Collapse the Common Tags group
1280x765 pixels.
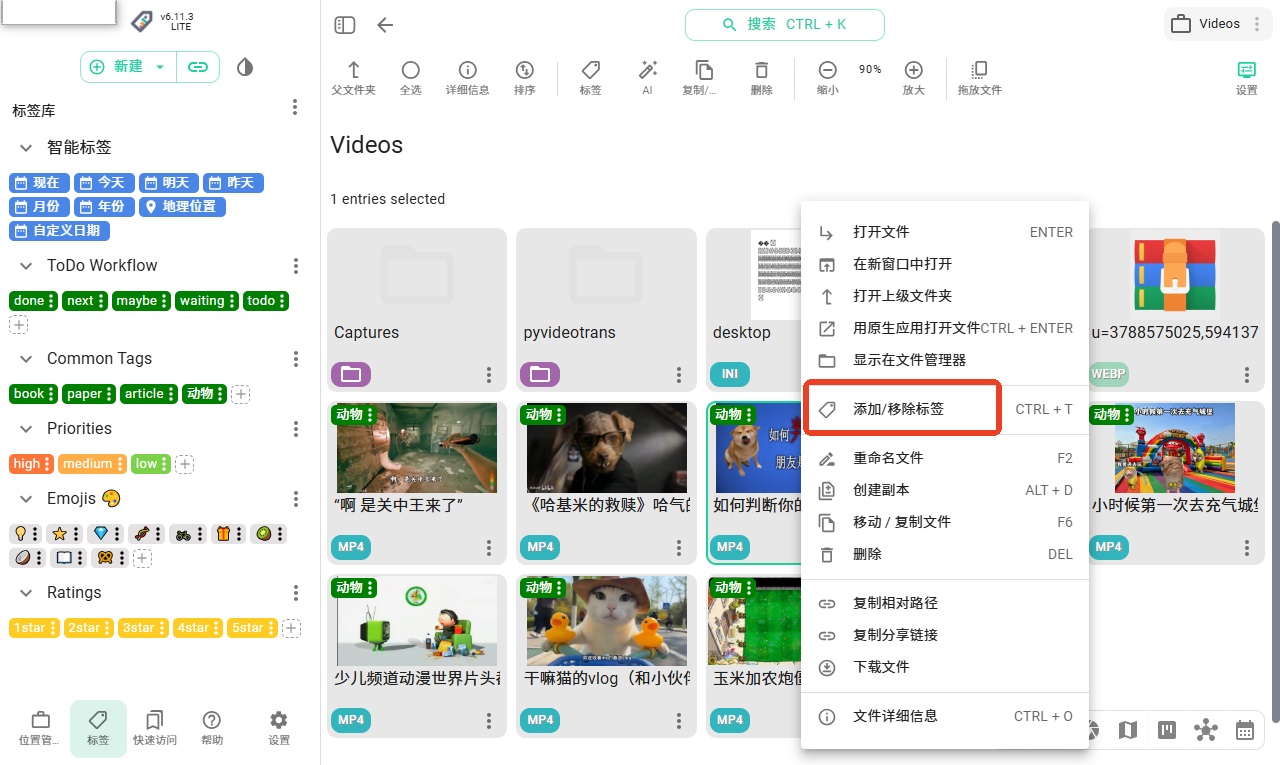(x=26, y=358)
